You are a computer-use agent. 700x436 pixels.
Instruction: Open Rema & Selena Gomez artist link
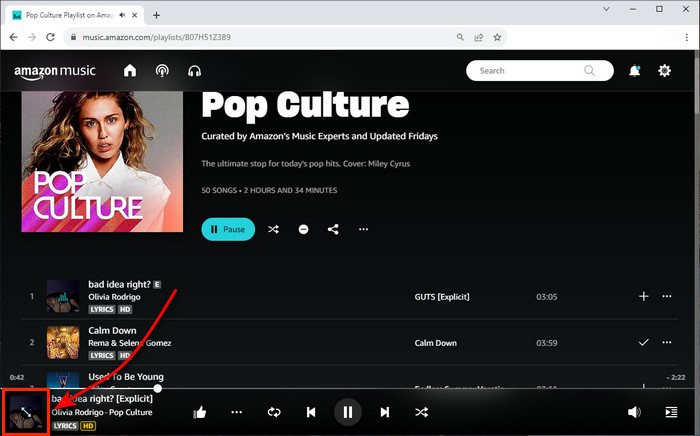[130, 343]
